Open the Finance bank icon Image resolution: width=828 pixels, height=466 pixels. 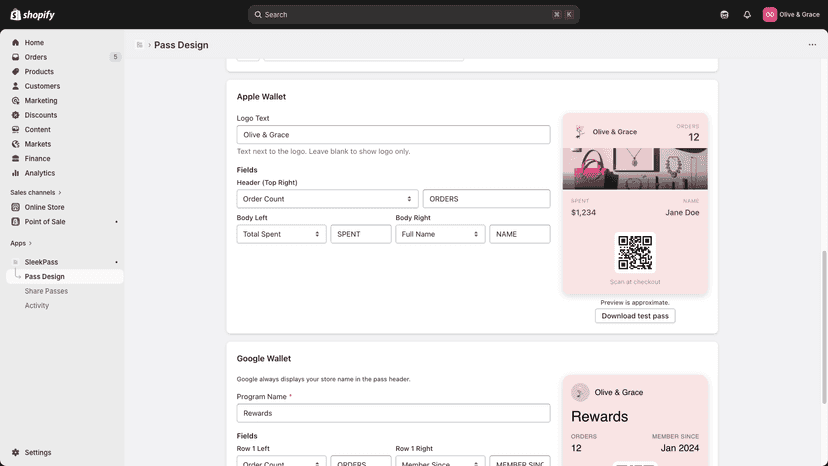tap(15, 159)
